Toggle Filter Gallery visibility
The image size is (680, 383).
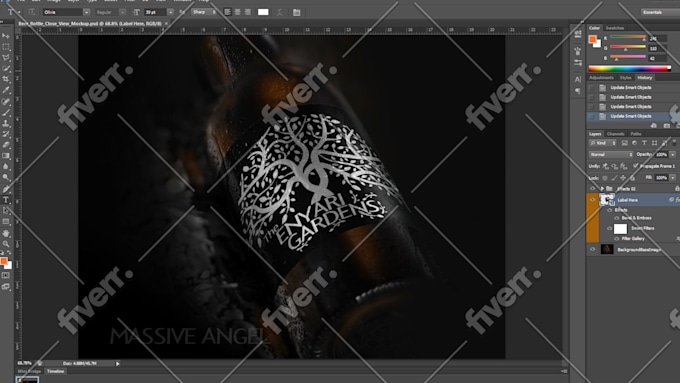click(617, 239)
